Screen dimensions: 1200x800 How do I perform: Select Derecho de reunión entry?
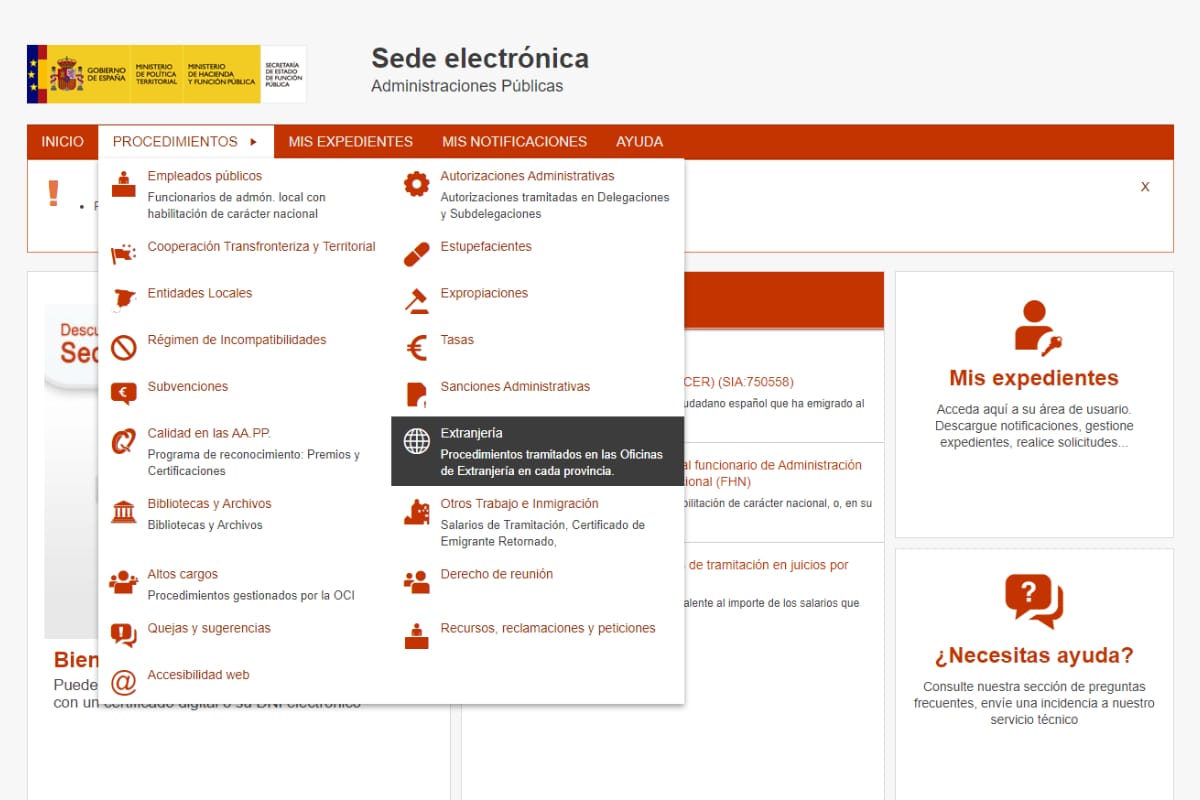point(497,574)
